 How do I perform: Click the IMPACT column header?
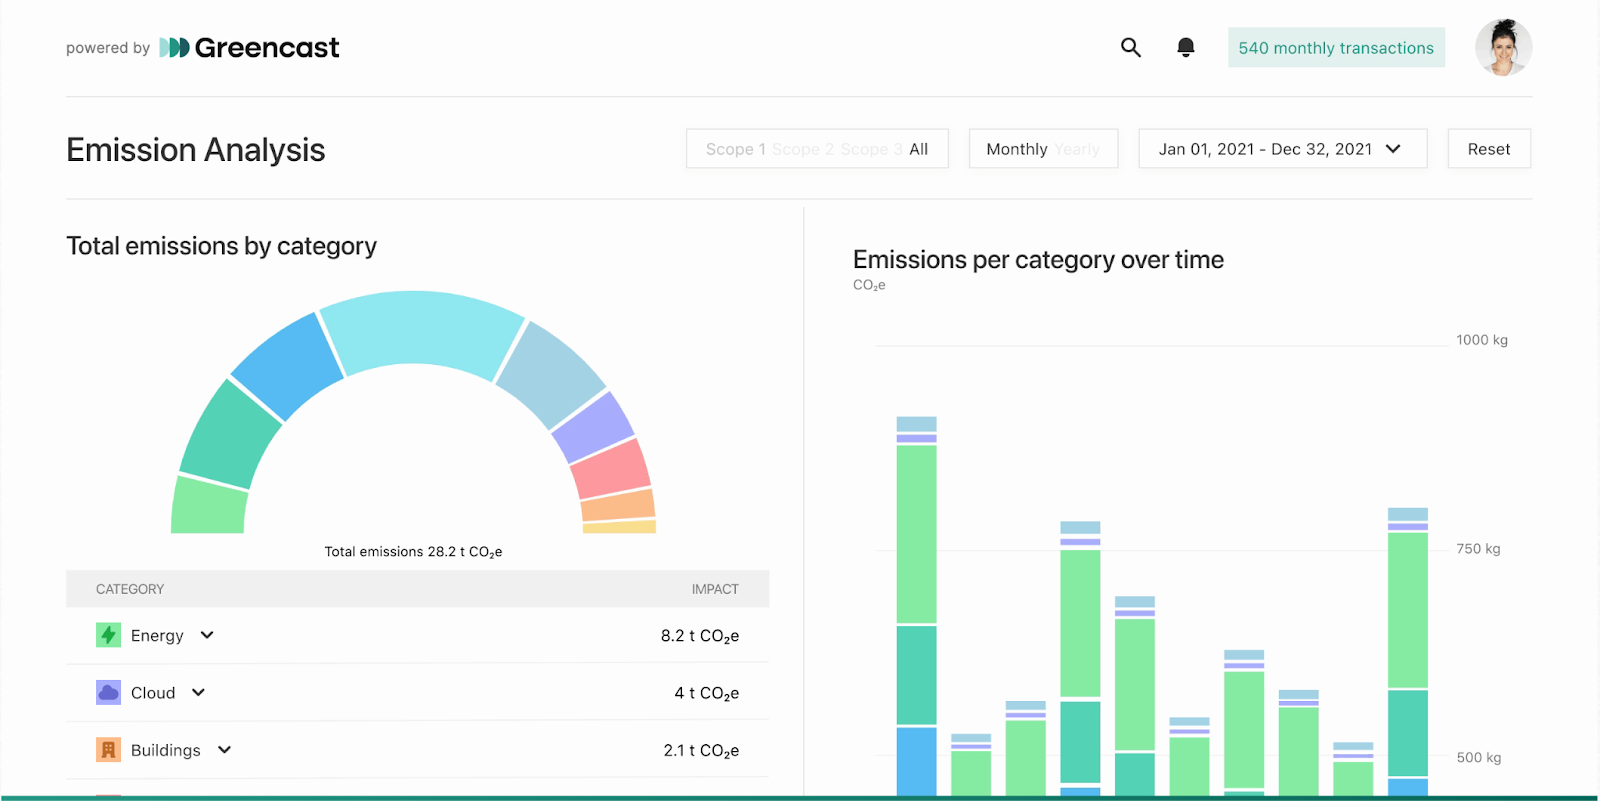[x=715, y=589]
